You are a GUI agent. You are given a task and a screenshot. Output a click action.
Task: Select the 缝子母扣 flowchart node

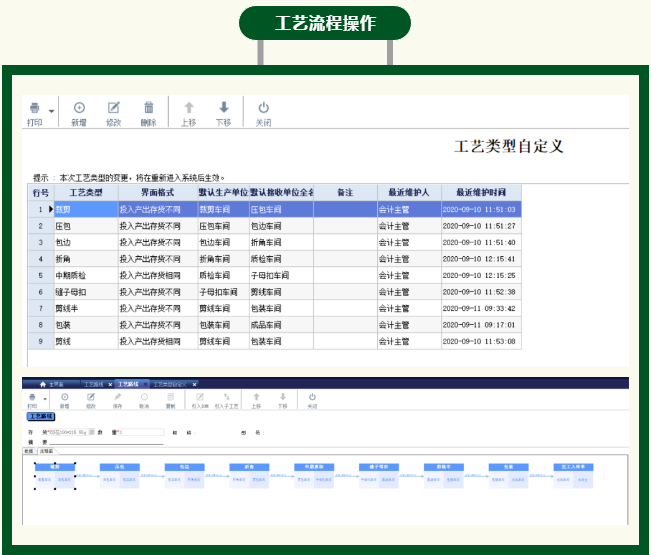379,475
